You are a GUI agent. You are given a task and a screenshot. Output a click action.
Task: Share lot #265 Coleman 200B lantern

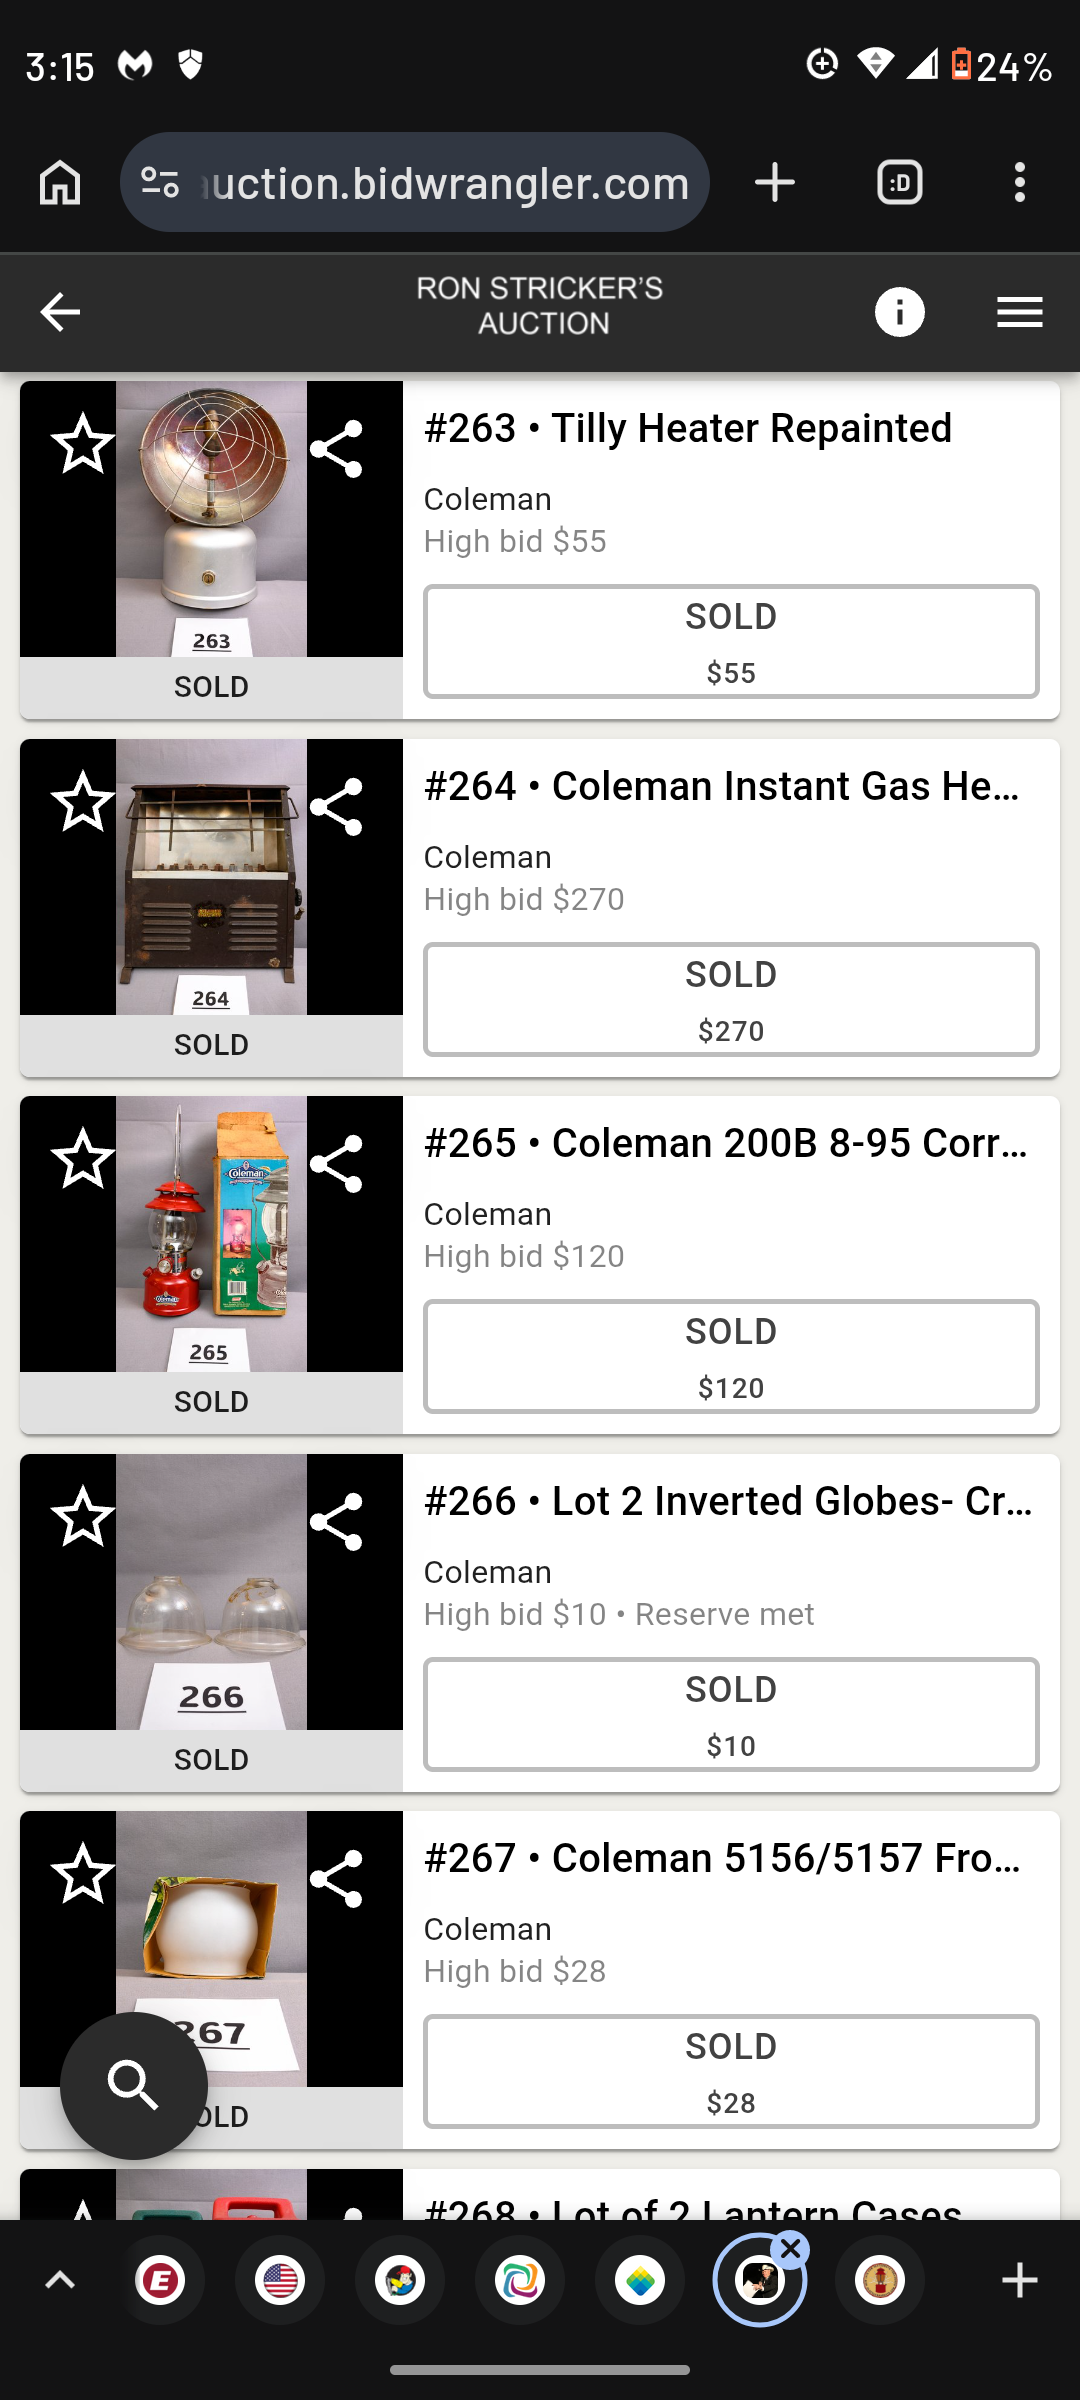click(x=336, y=1164)
